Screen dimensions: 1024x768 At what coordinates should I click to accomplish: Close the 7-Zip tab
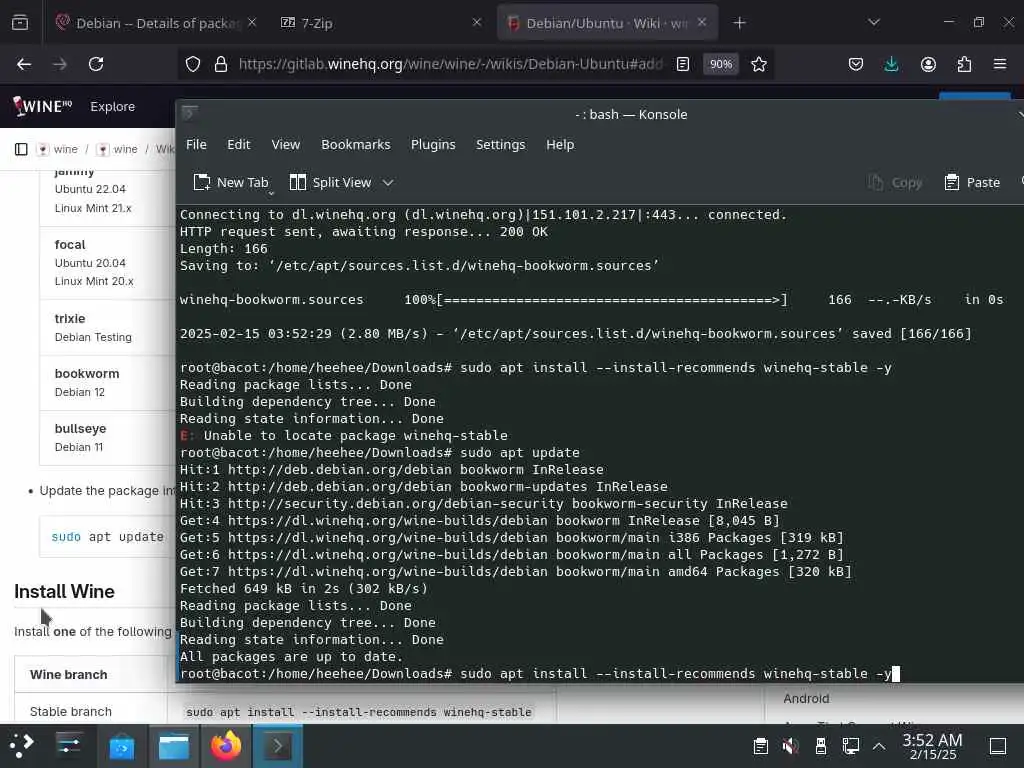477,22
